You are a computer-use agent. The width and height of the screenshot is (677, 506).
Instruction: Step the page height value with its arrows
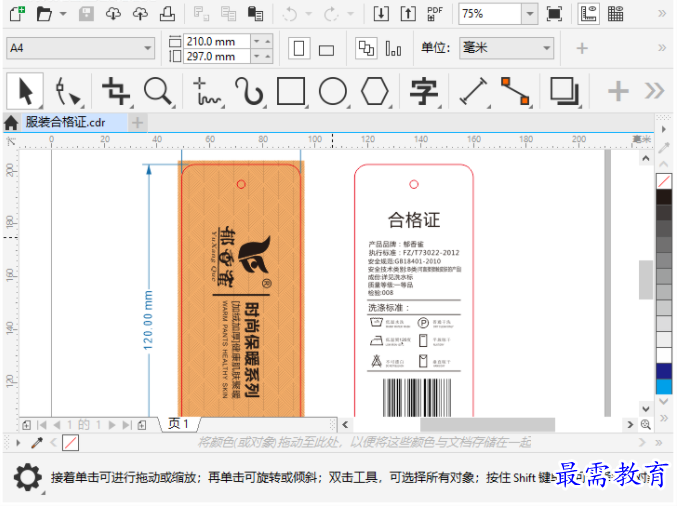[x=262, y=57]
